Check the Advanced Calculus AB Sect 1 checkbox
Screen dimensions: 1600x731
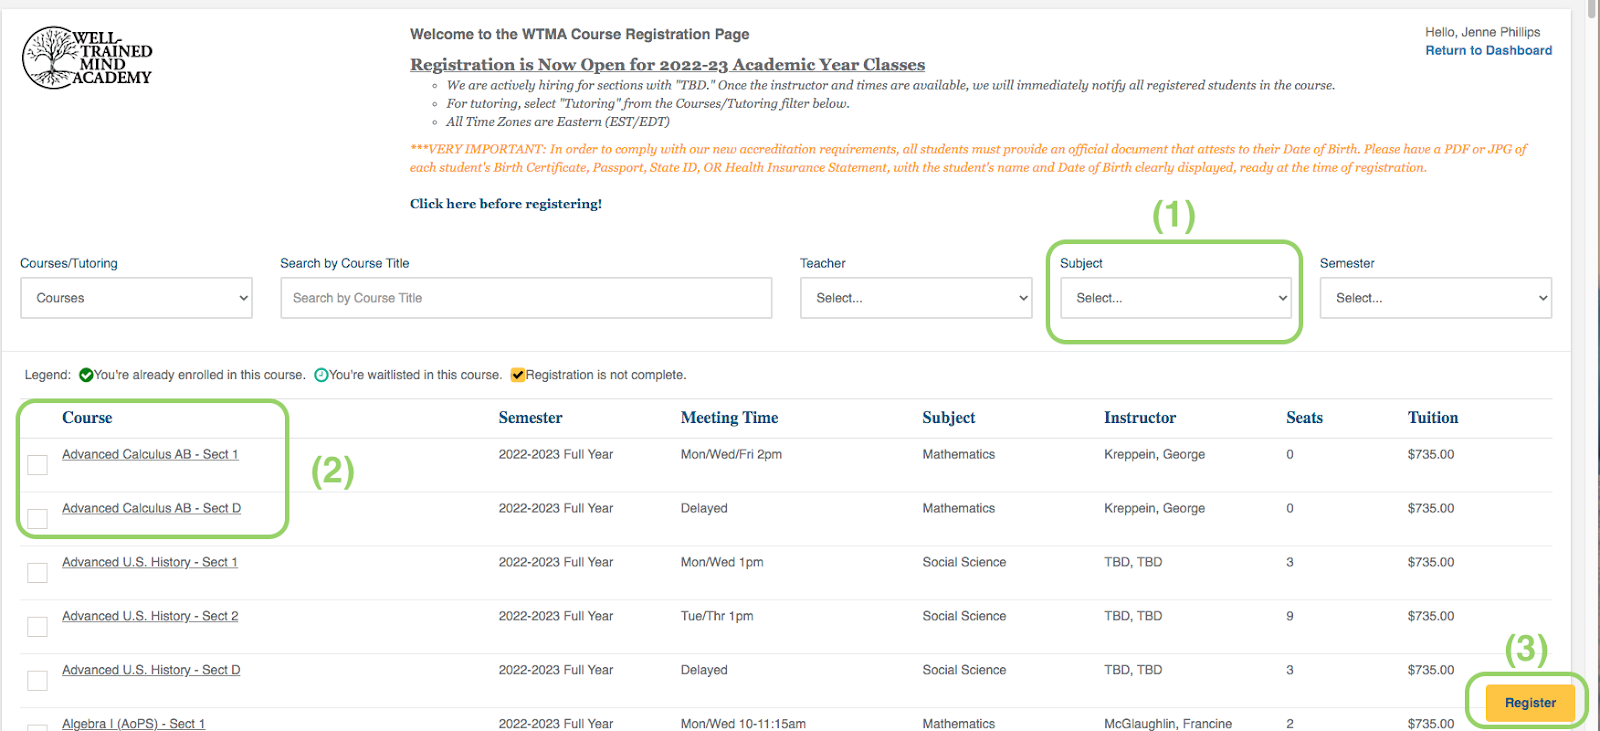pyautogui.click(x=38, y=465)
